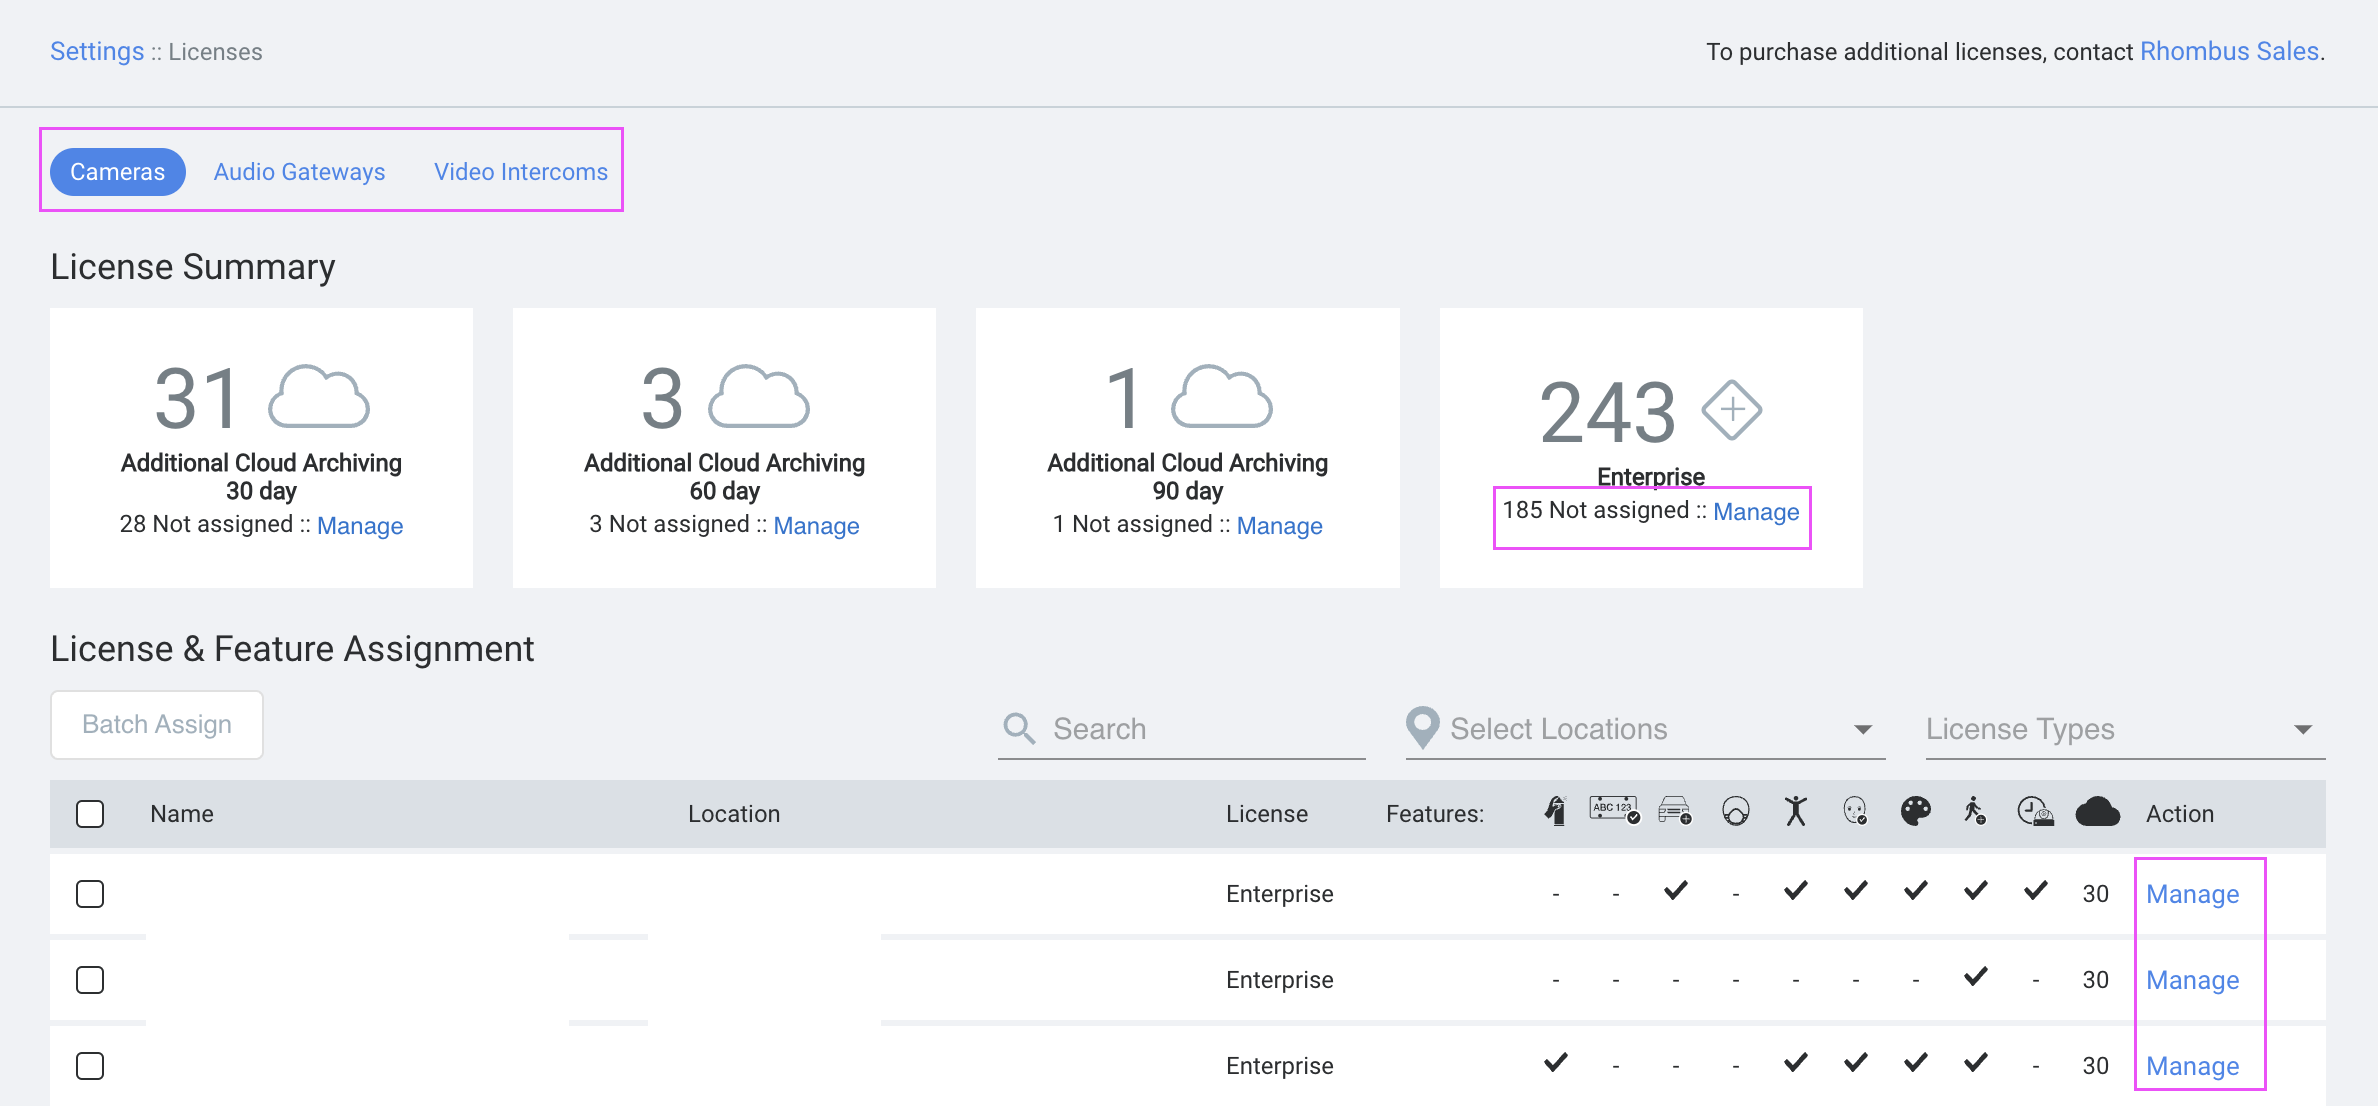Click the color palette feature icon
Screen dimensions: 2378x1106
(1916, 811)
